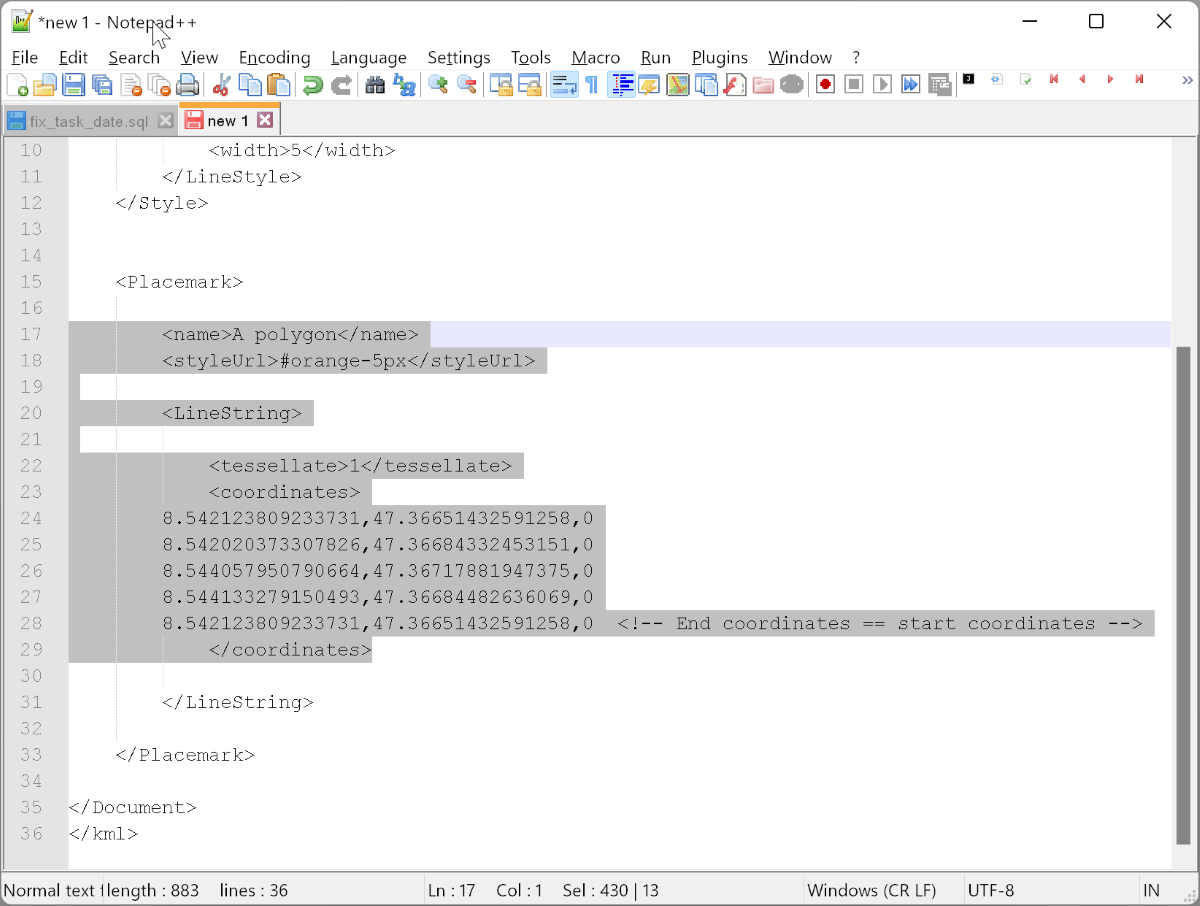Viewport: 1200px width, 906px height.
Task: Close the new 1 tab
Action: tap(265, 120)
